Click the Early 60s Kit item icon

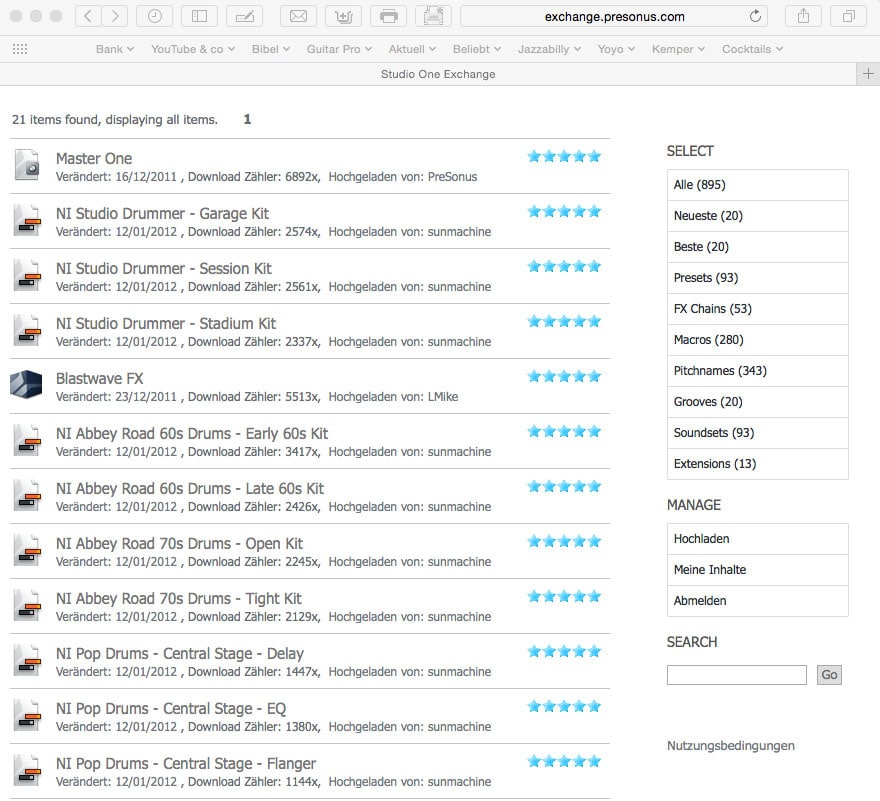27,440
